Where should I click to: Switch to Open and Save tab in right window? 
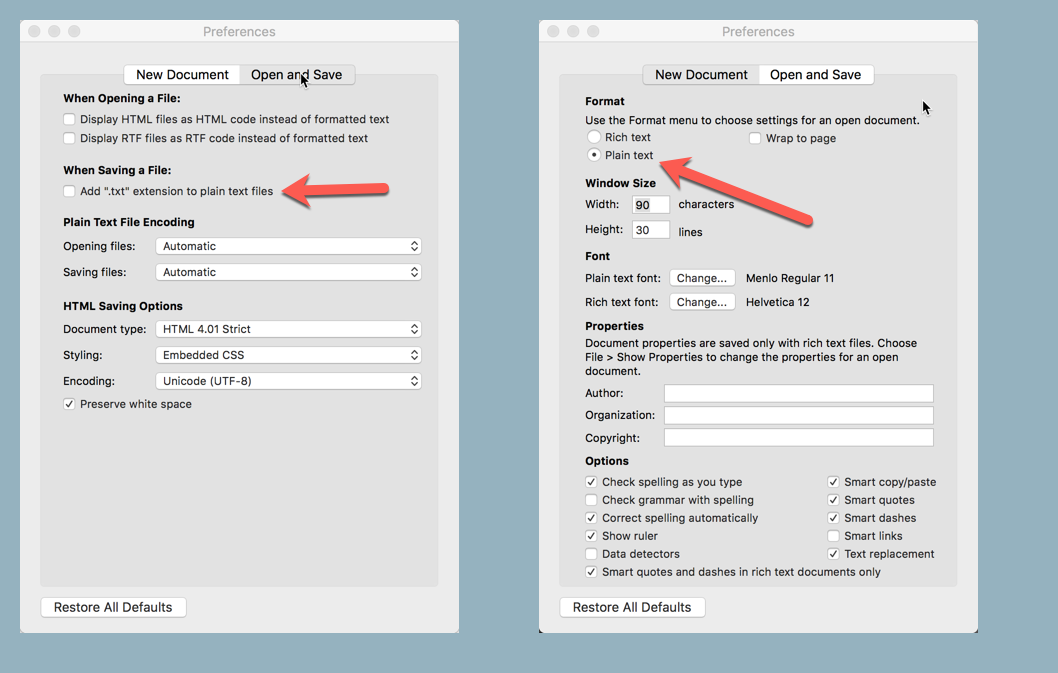coord(815,75)
